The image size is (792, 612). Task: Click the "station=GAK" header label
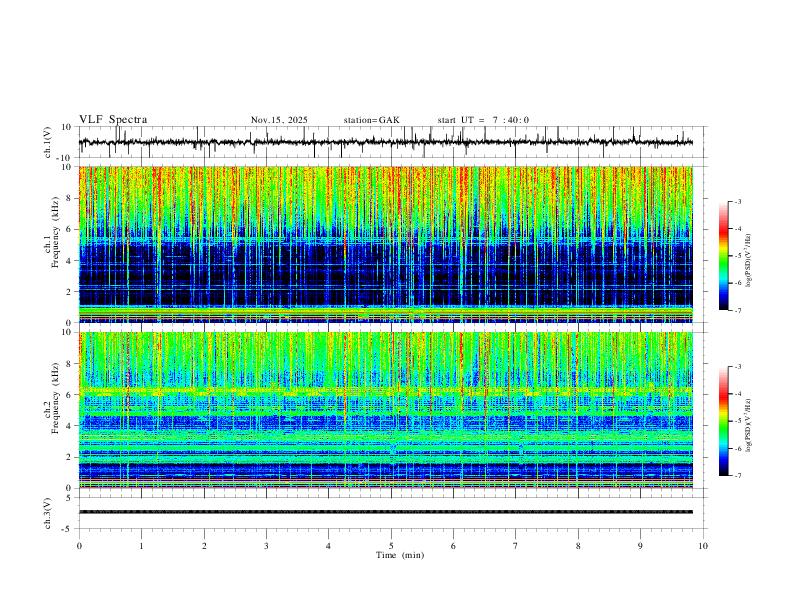(371, 120)
